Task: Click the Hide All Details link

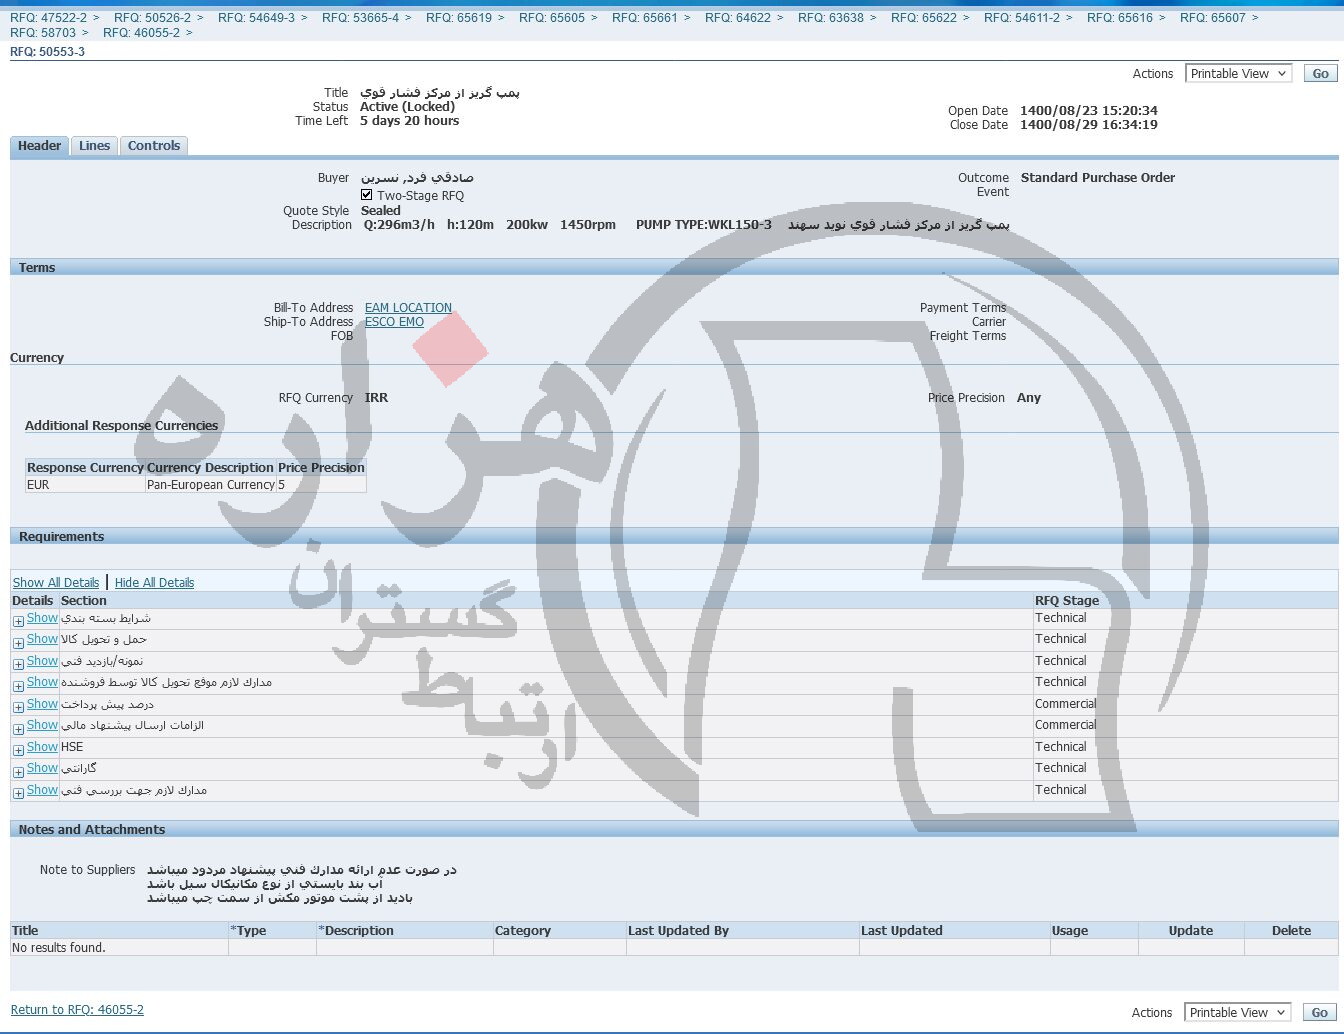Action: pos(154,583)
